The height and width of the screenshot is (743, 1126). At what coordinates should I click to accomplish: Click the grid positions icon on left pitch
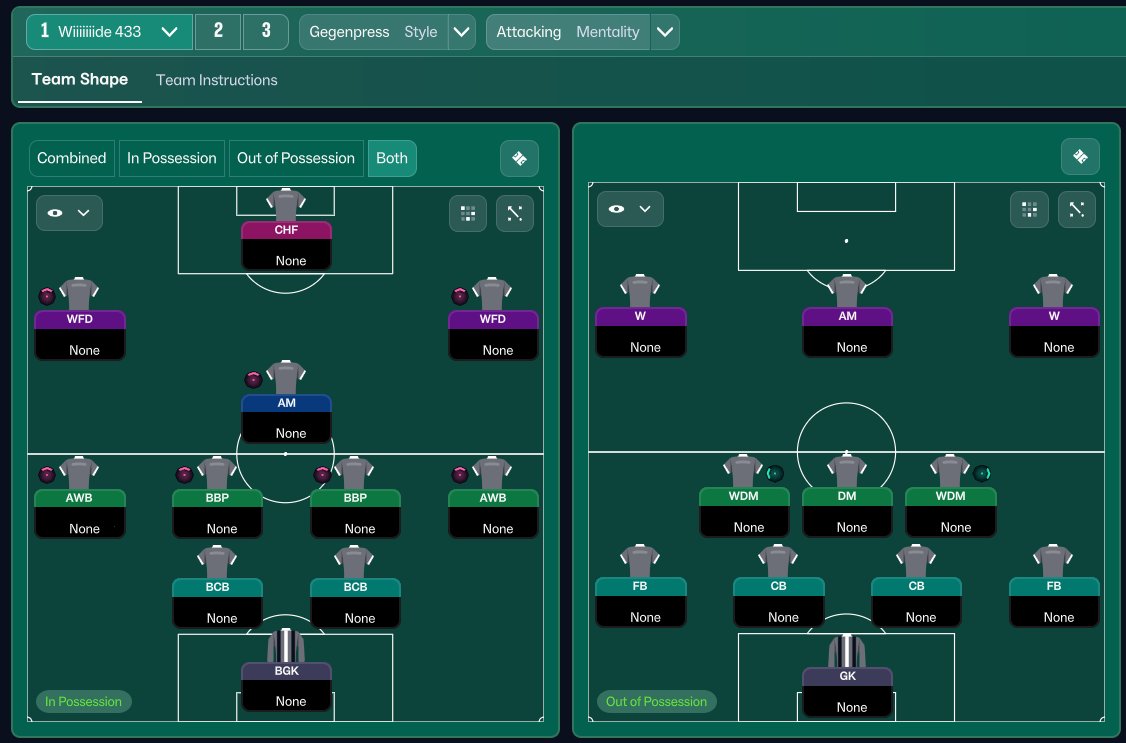[x=468, y=213]
